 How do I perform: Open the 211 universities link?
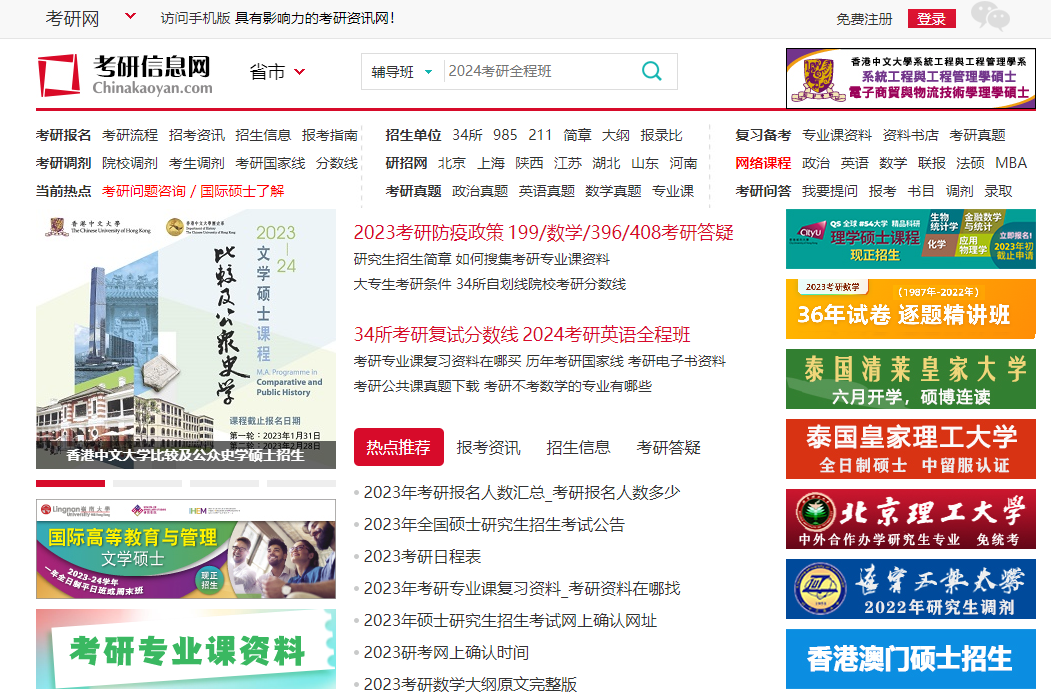tap(540, 135)
